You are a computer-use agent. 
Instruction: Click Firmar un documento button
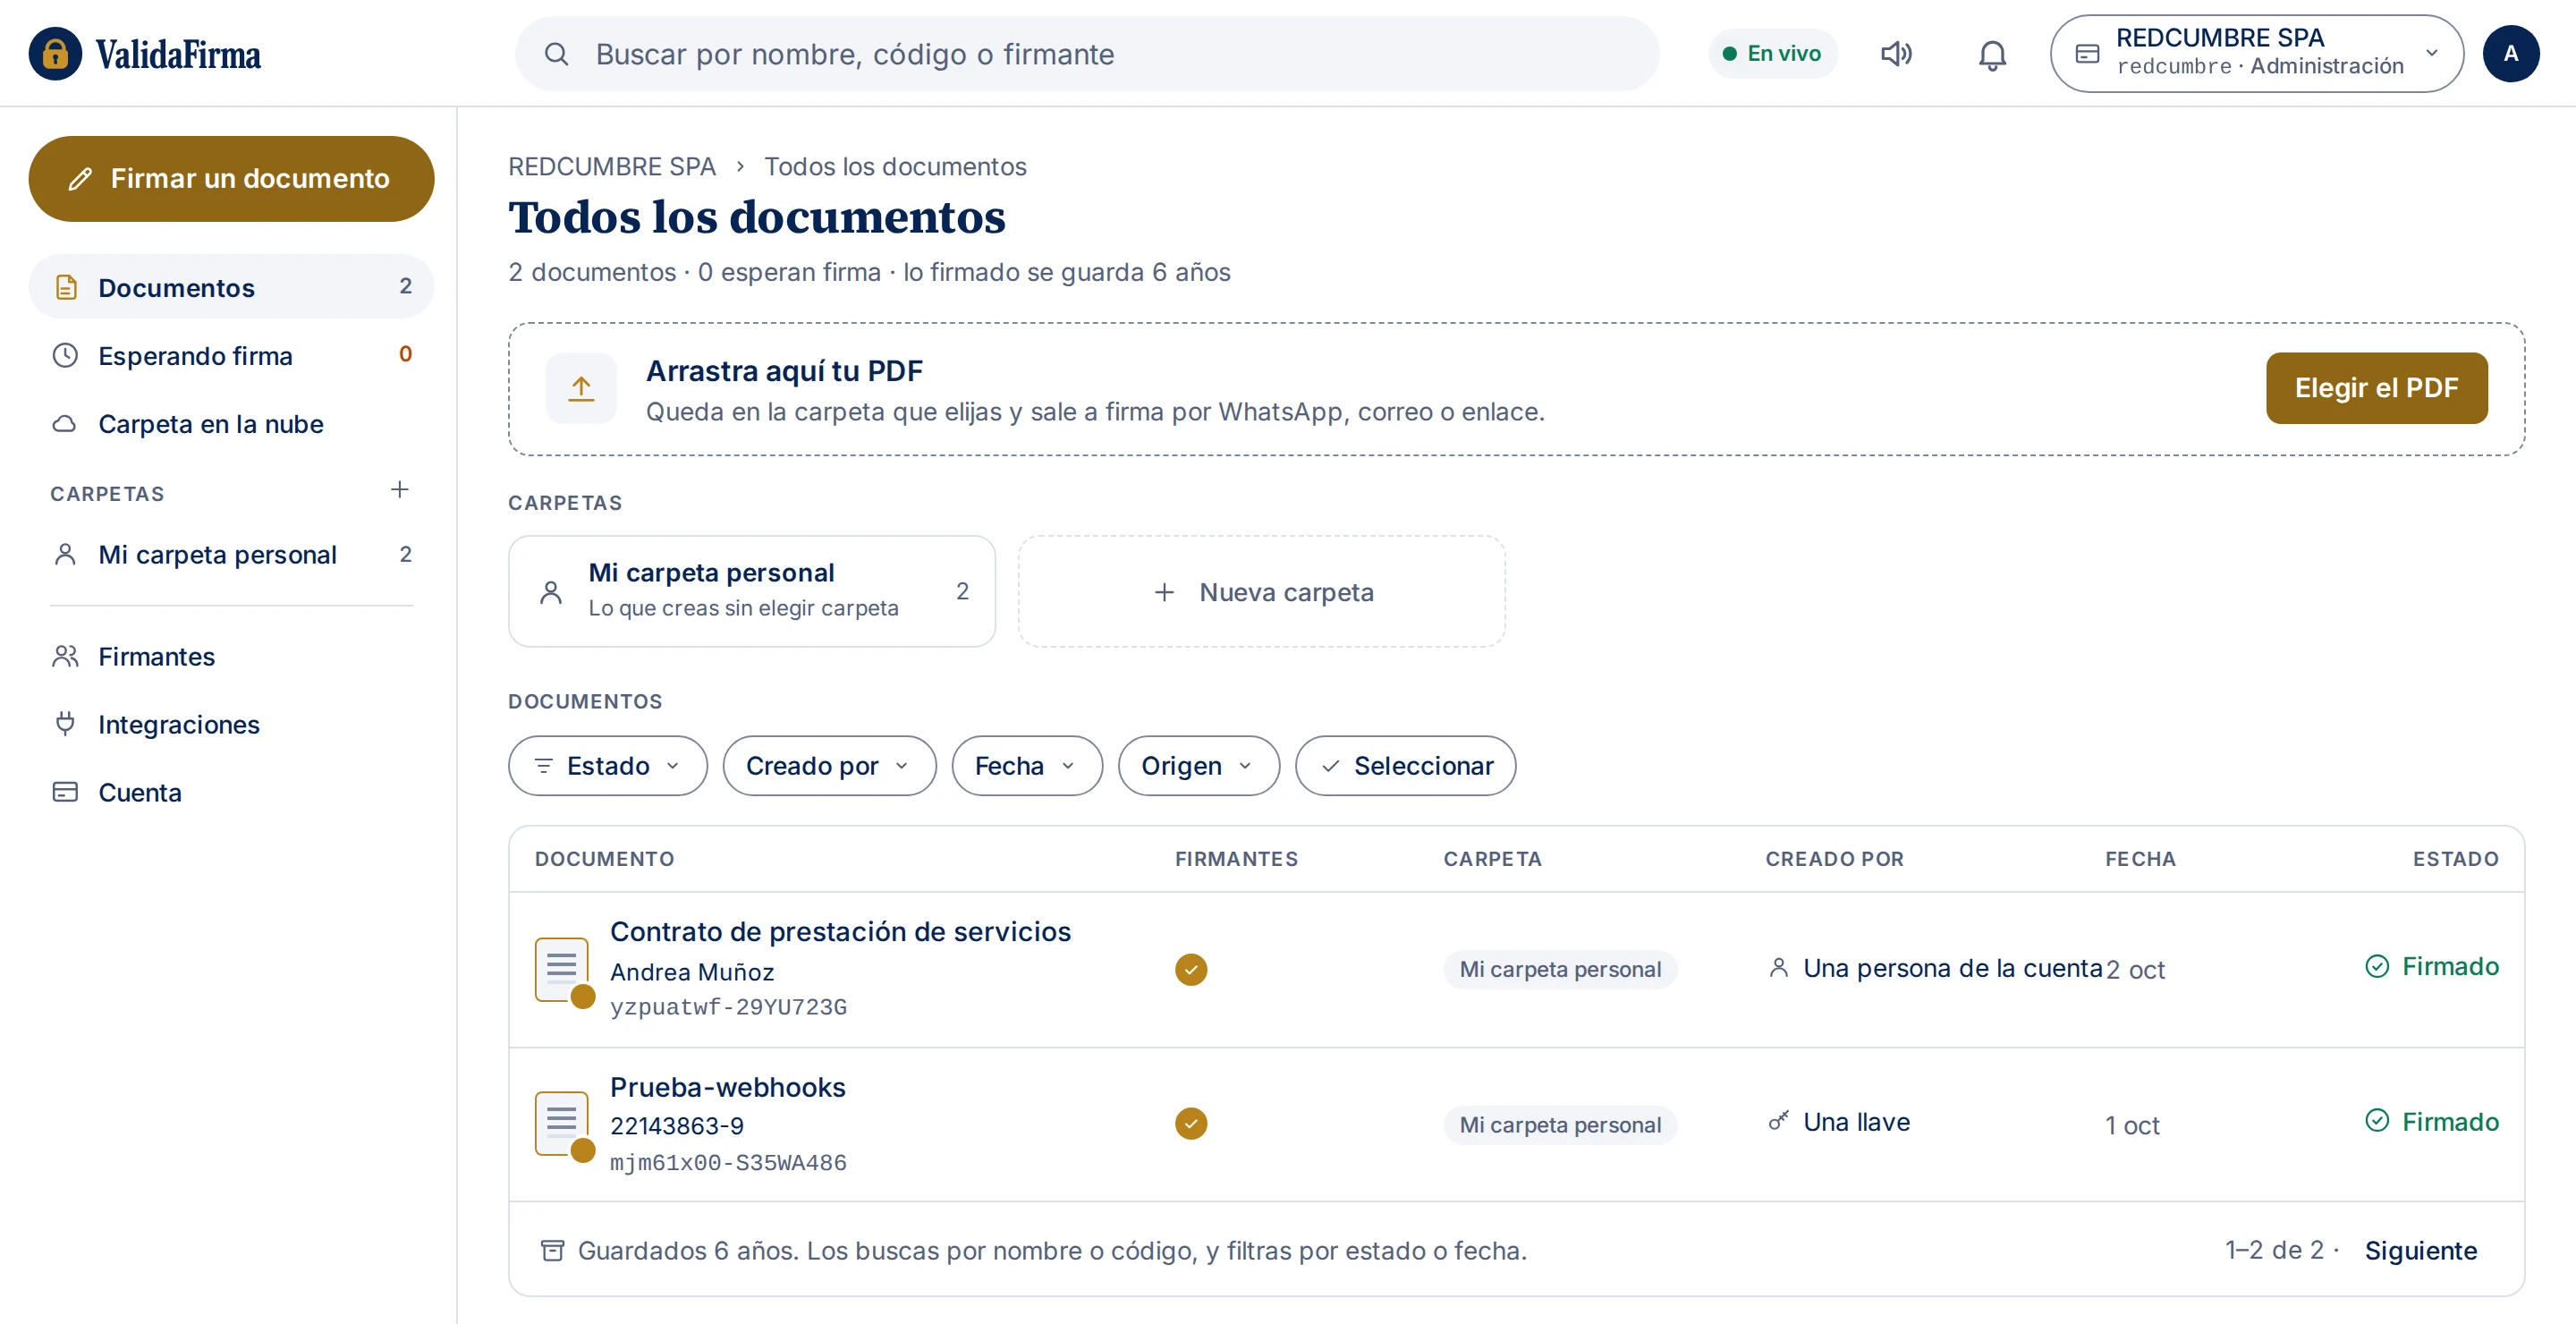[x=231, y=179]
